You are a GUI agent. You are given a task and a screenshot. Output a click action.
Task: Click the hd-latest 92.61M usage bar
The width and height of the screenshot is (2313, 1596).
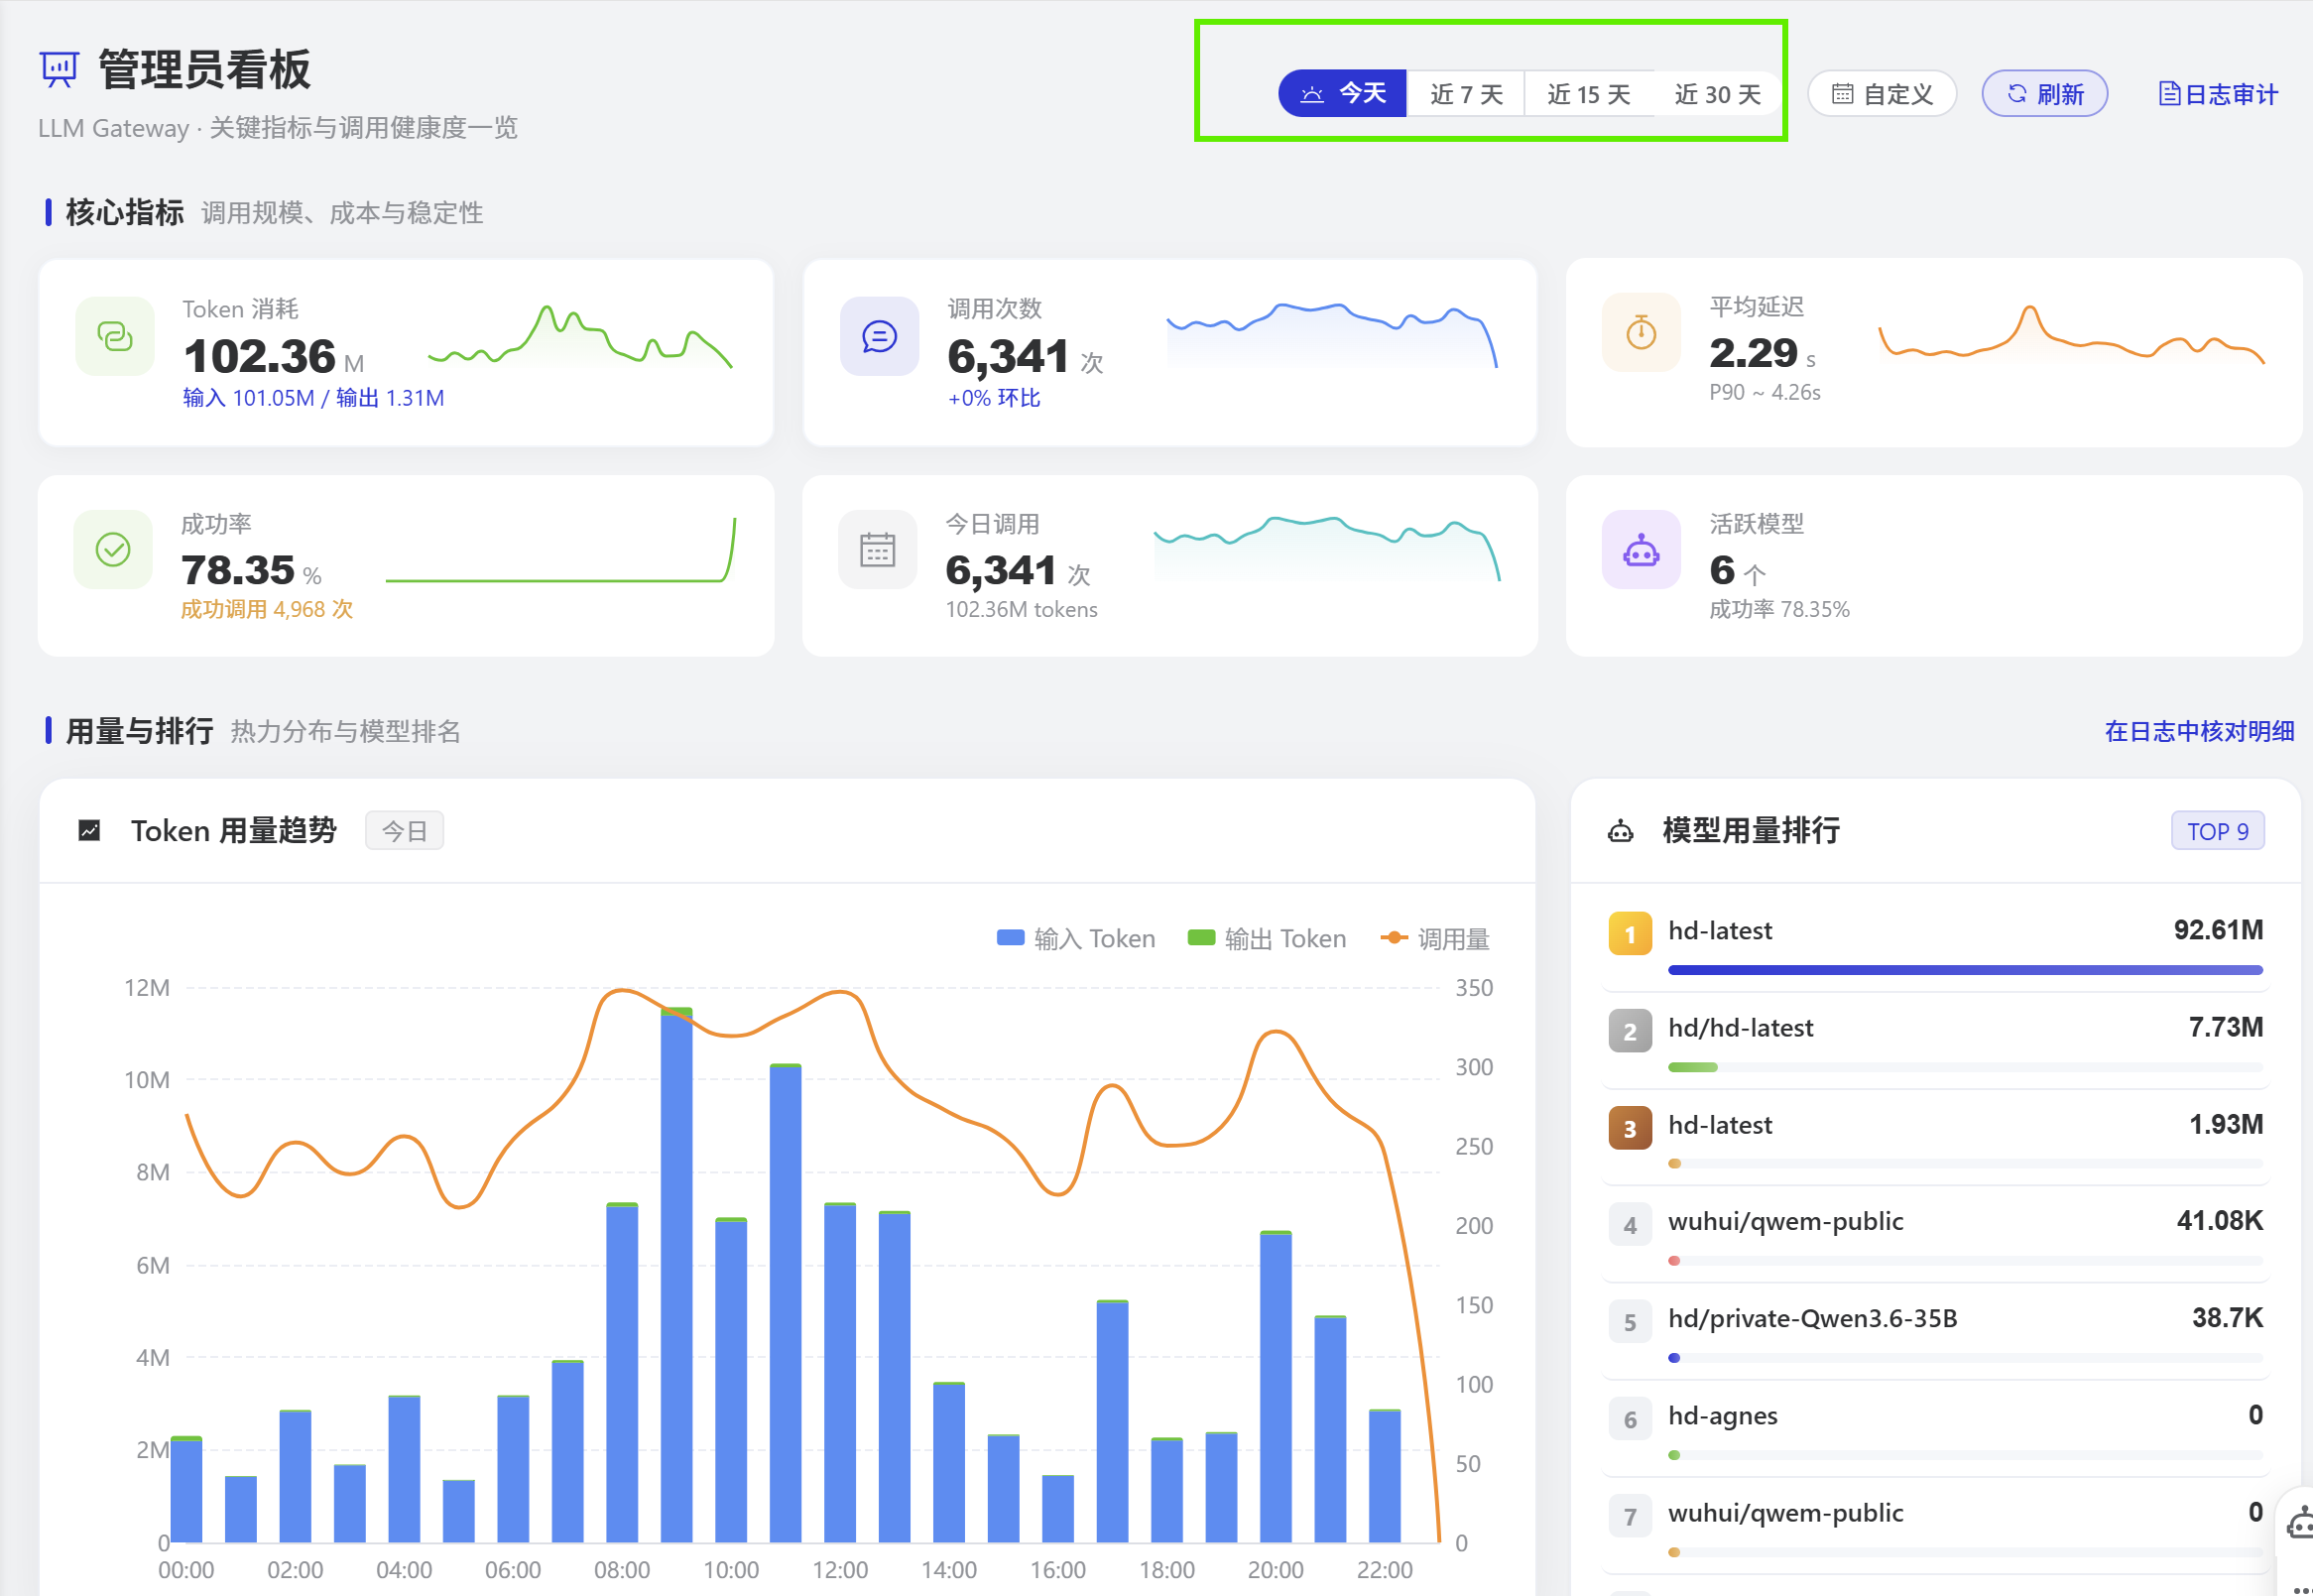pos(1965,970)
